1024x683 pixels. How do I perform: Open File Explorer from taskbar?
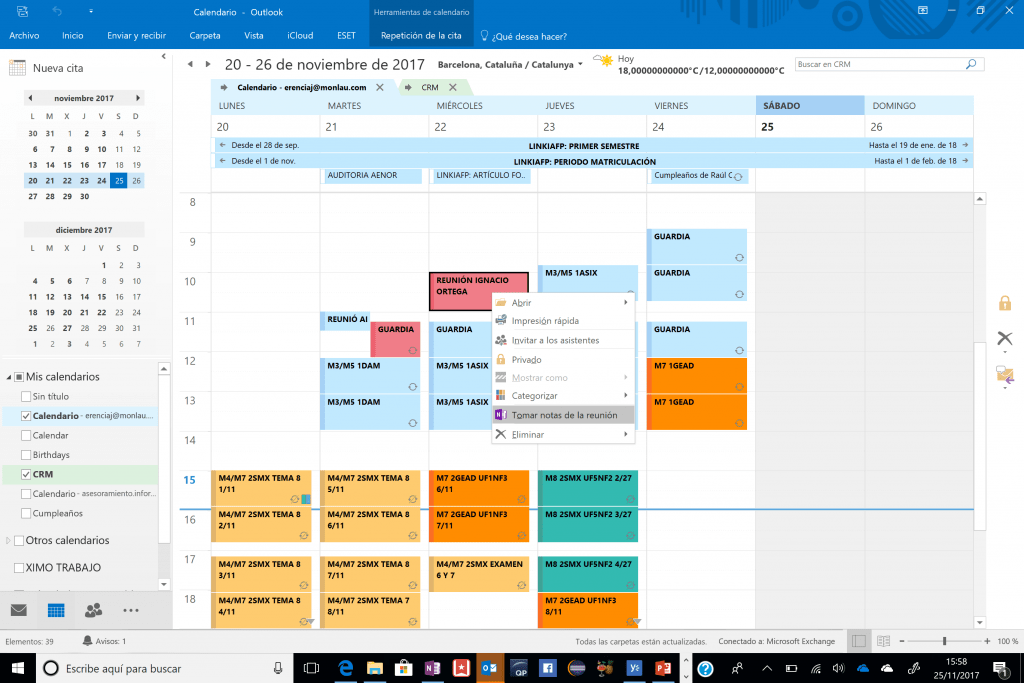coord(374,668)
